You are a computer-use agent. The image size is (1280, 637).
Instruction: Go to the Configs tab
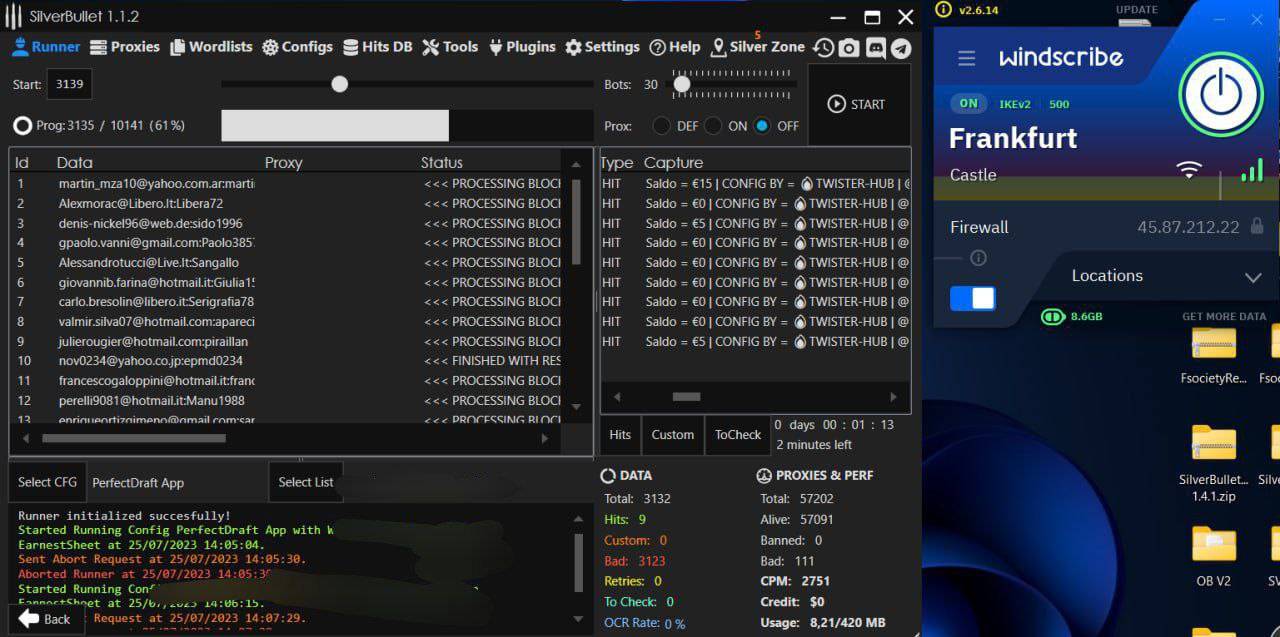pos(297,47)
